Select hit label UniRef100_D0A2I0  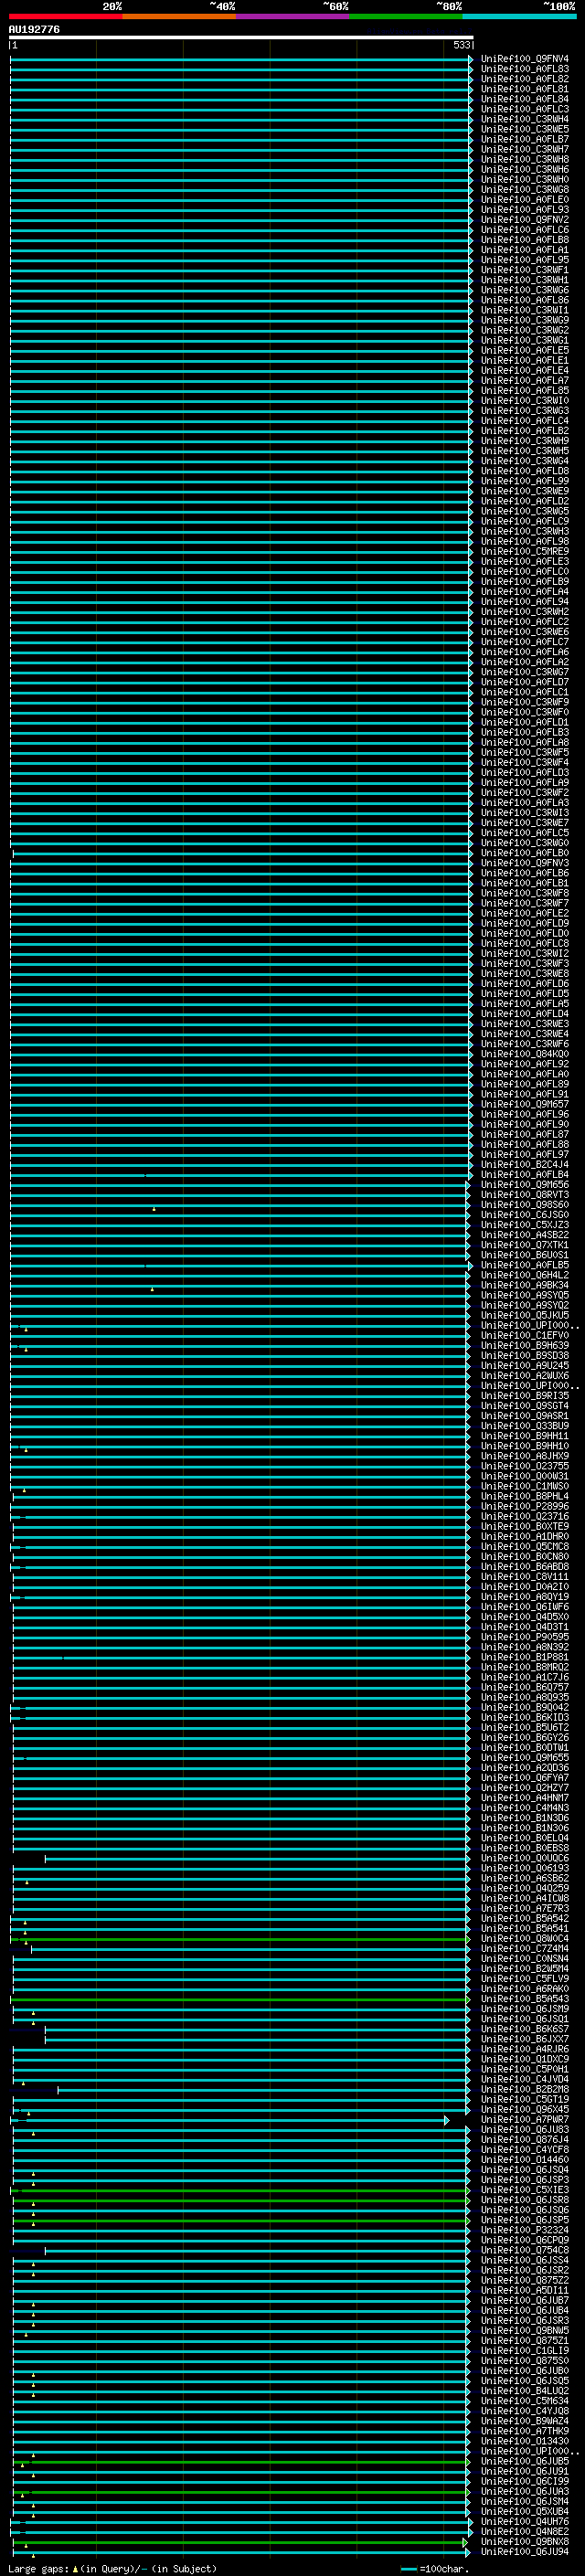525,1587
